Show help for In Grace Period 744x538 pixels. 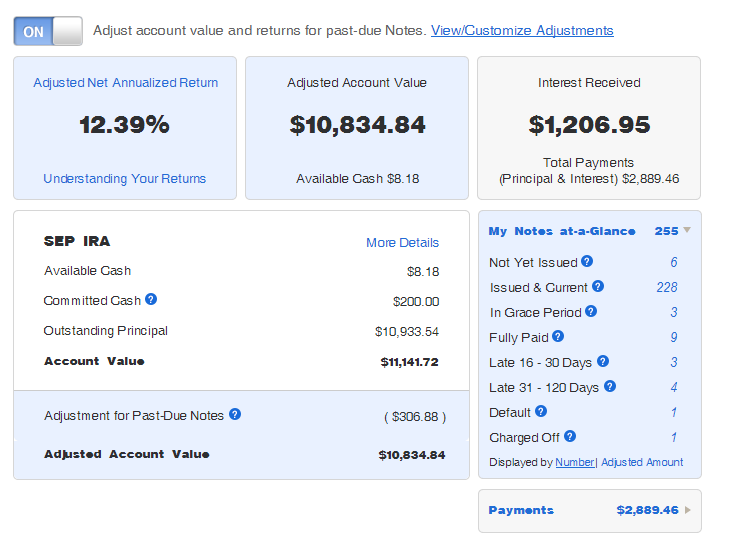591,311
